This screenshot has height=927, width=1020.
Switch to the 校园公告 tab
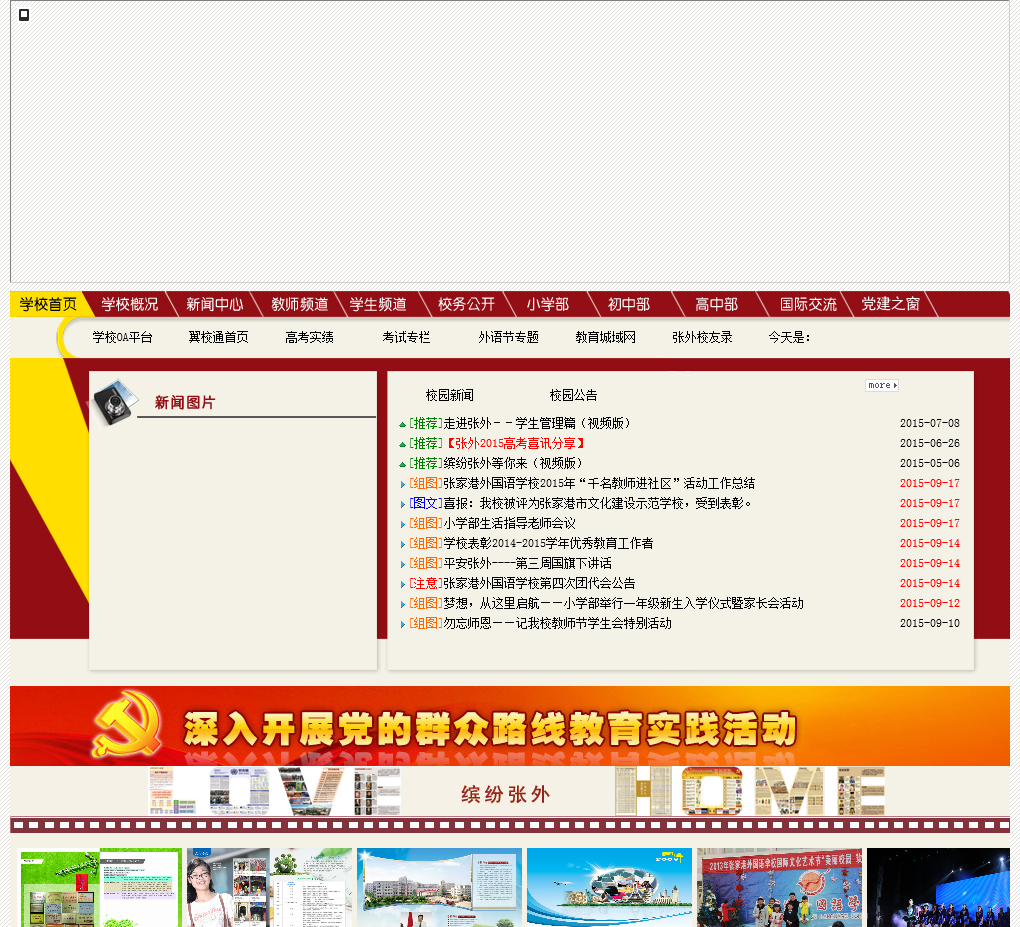[x=574, y=395]
